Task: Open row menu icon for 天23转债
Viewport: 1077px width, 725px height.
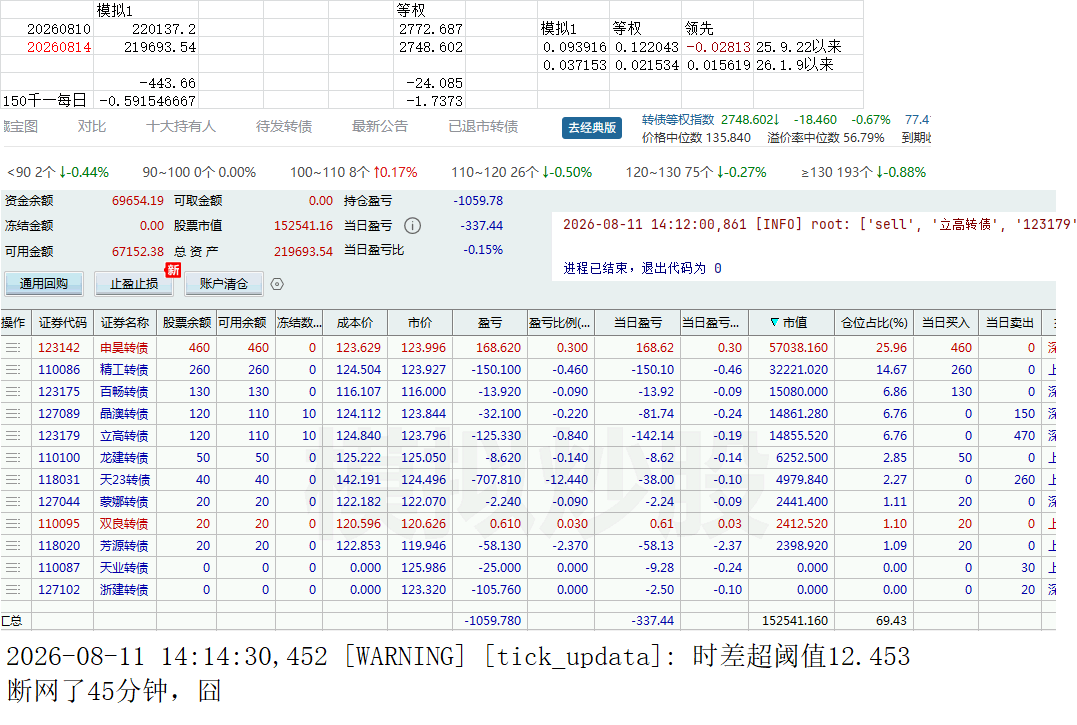Action: point(13,480)
